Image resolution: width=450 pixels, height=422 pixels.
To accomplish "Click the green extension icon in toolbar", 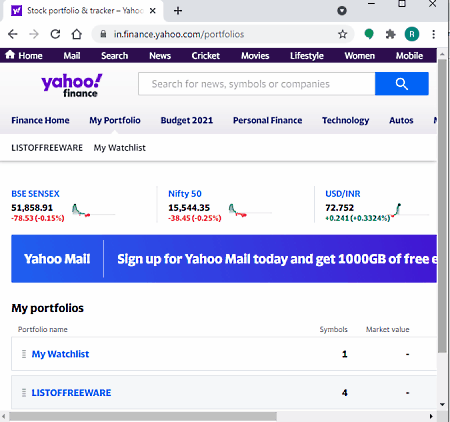I will [x=369, y=34].
